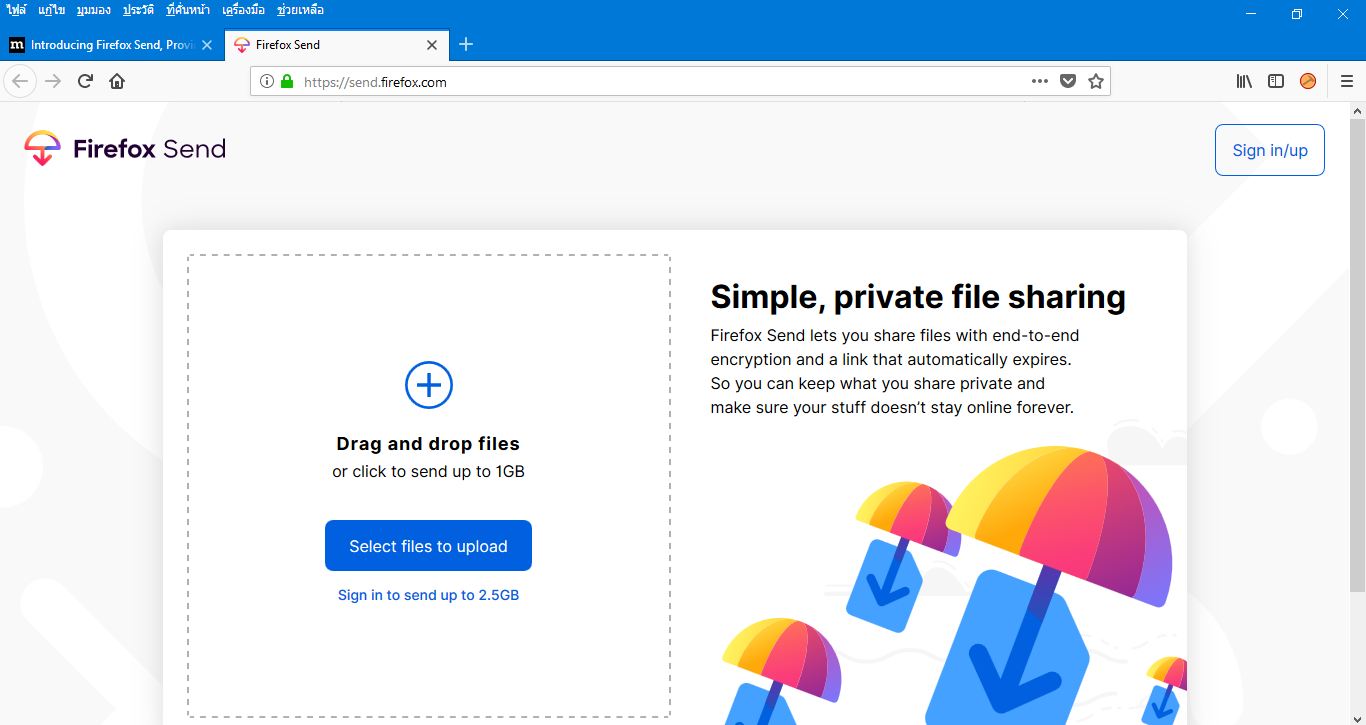
Task: Open the Library icon in toolbar
Action: [x=1244, y=81]
